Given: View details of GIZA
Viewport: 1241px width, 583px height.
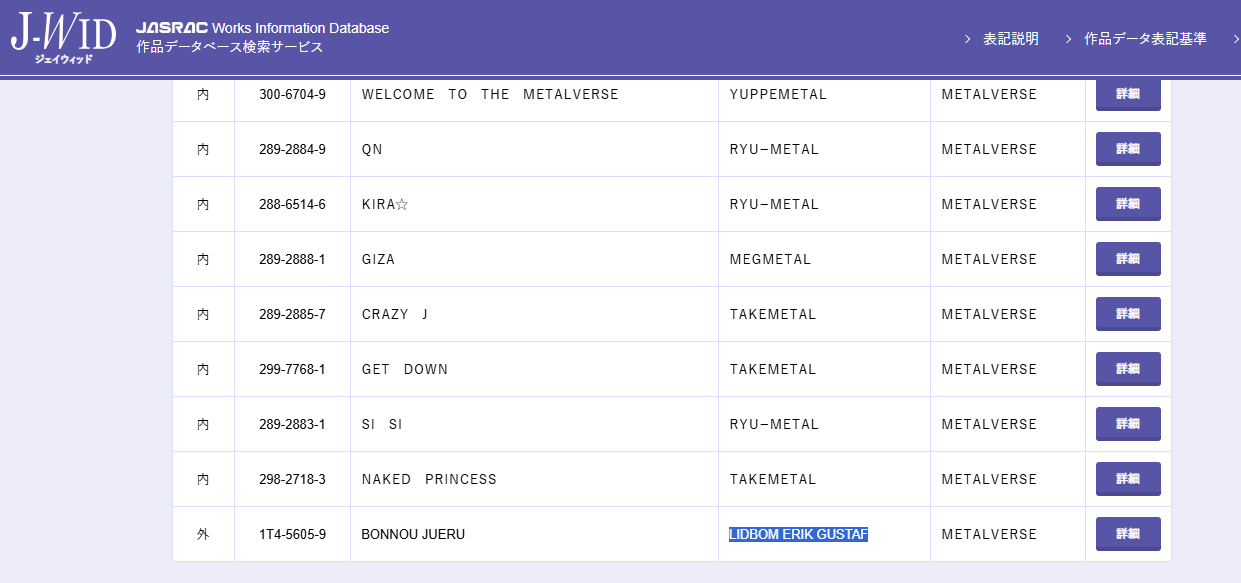Looking at the screenshot, I should pos(1128,259).
